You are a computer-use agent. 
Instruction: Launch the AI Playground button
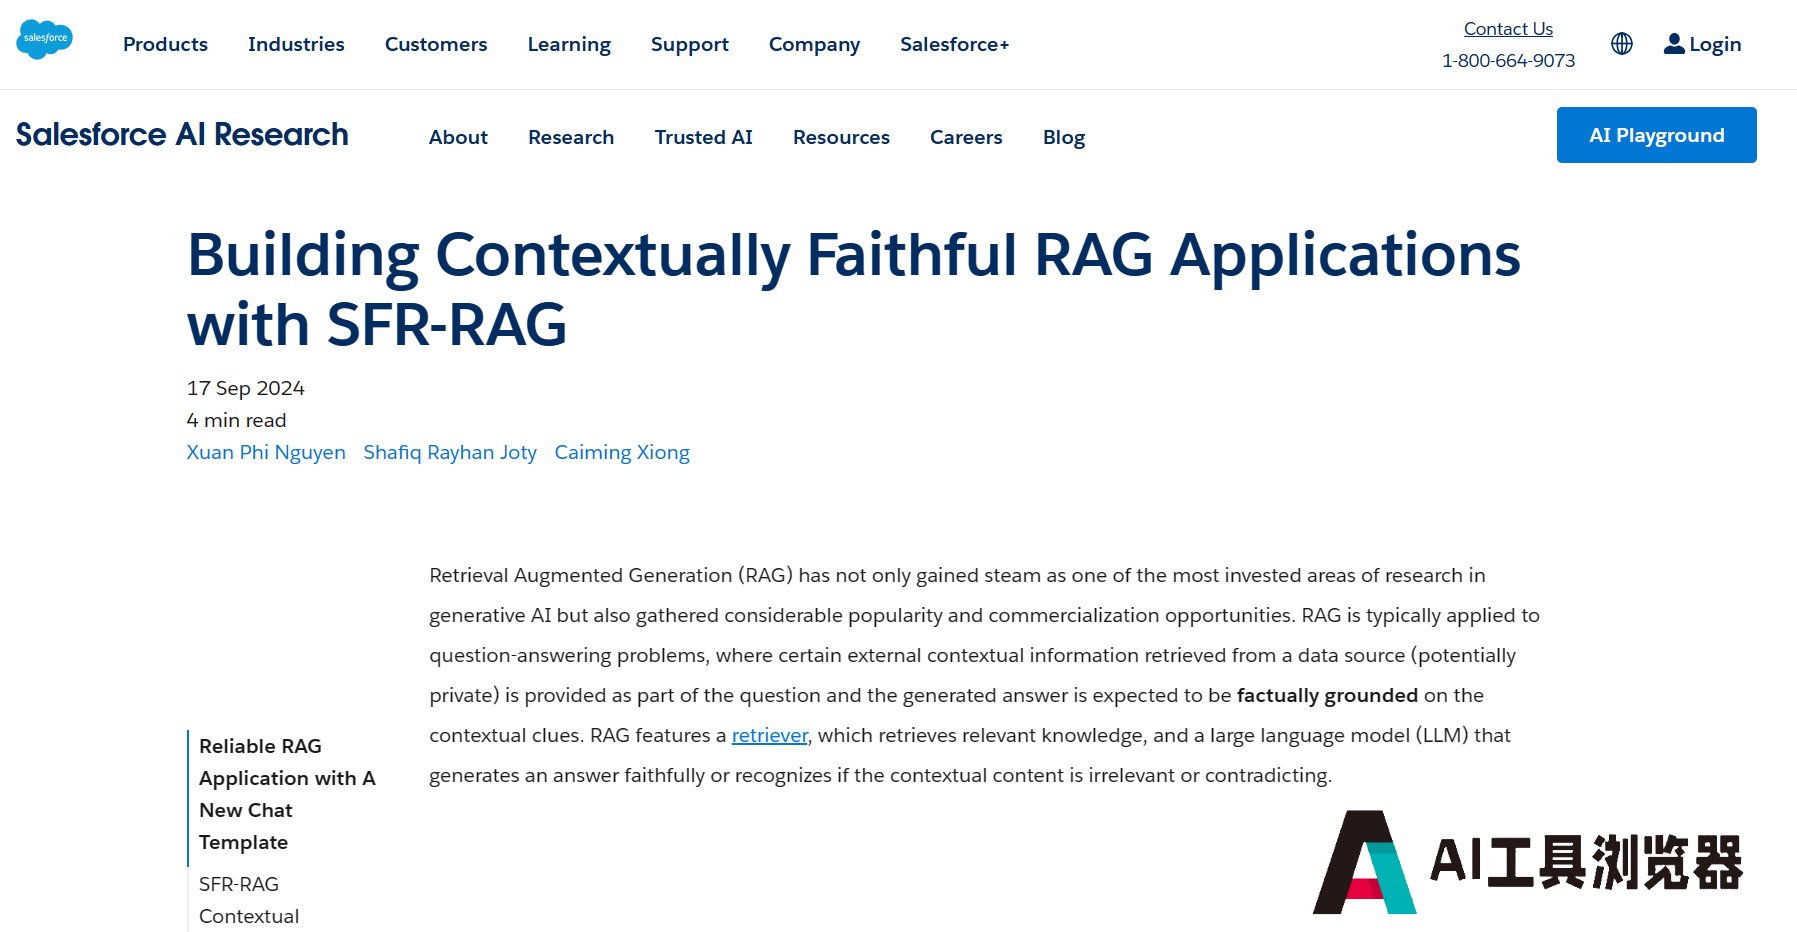(x=1657, y=135)
